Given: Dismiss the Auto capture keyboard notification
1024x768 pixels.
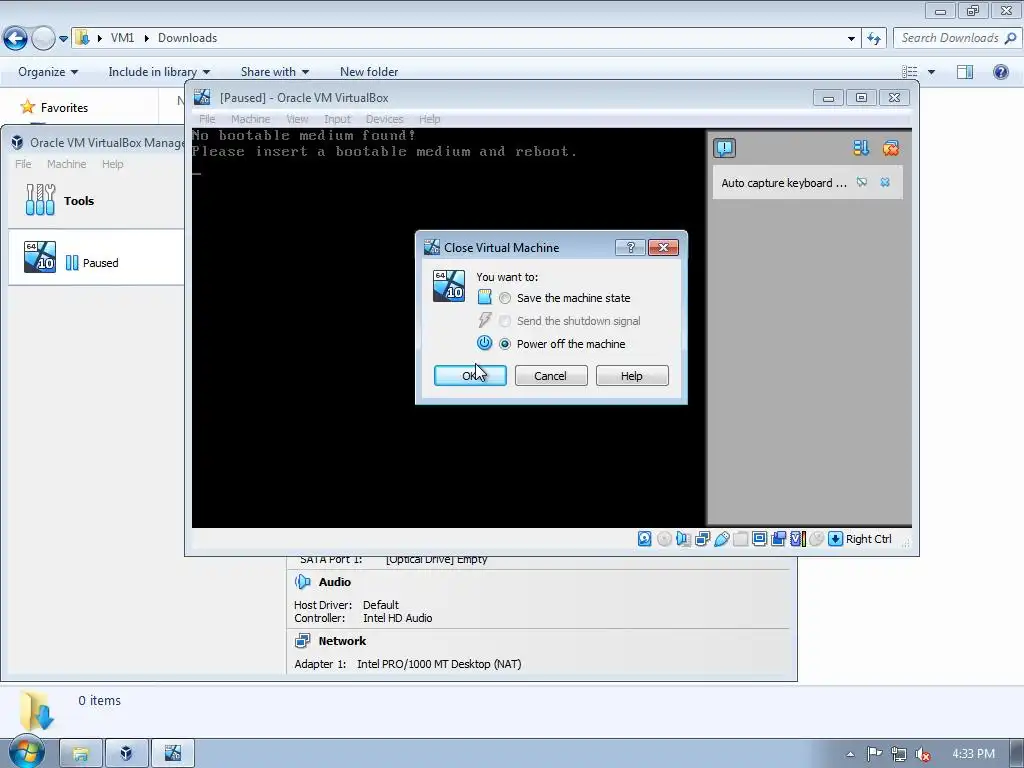Looking at the screenshot, I should click(x=885, y=183).
